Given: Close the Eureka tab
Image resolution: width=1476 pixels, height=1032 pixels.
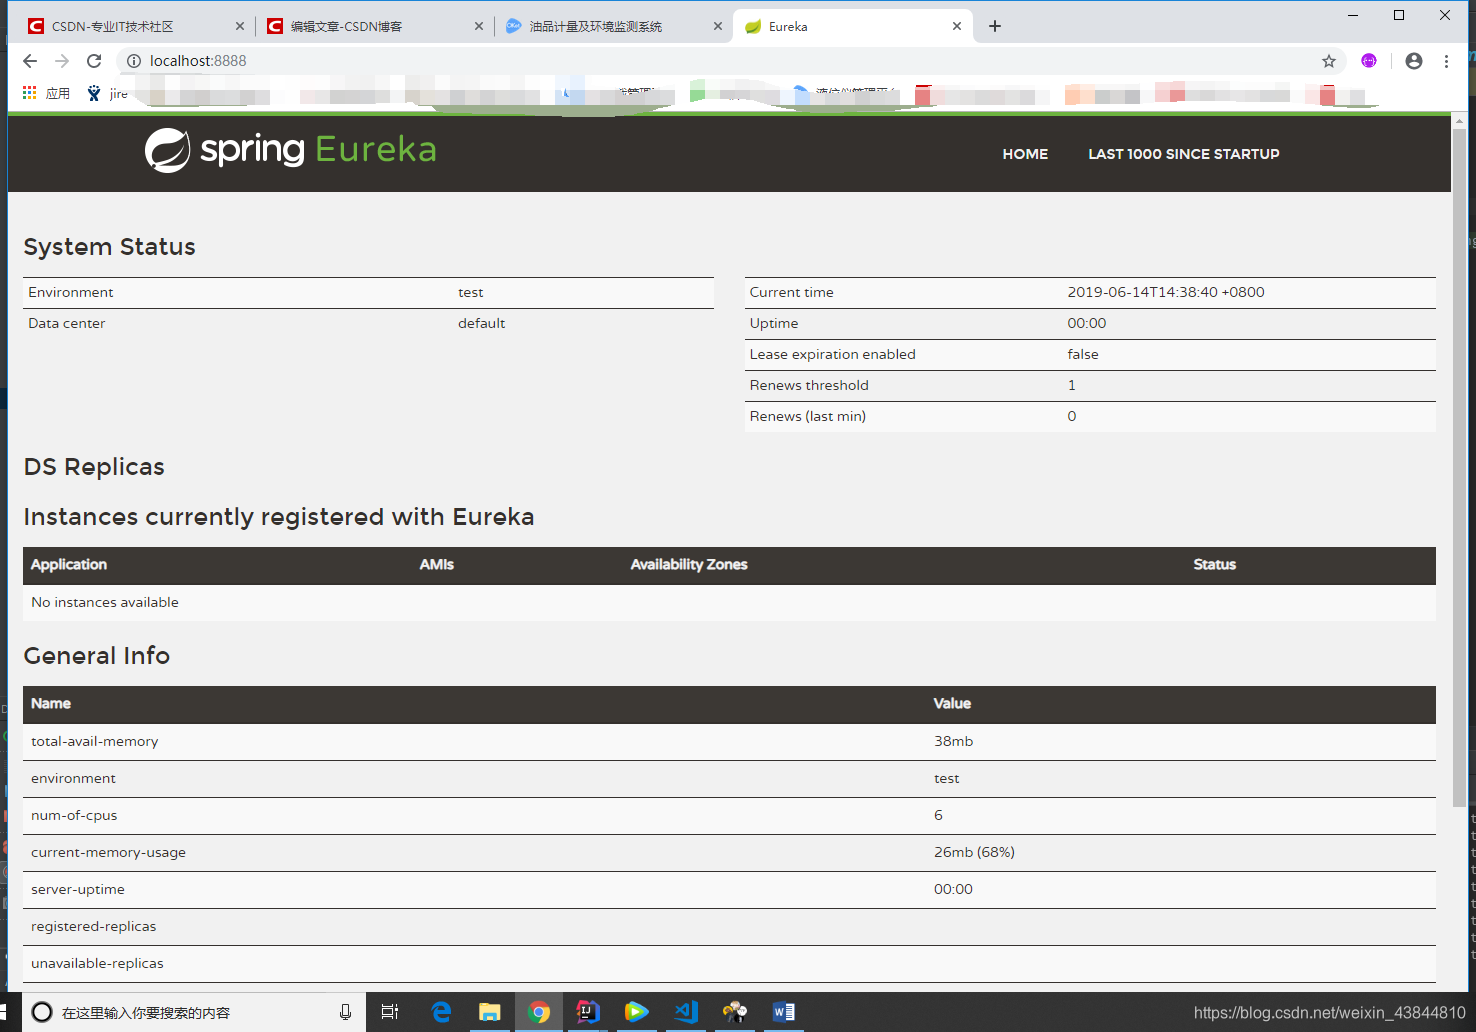Looking at the screenshot, I should point(957,26).
